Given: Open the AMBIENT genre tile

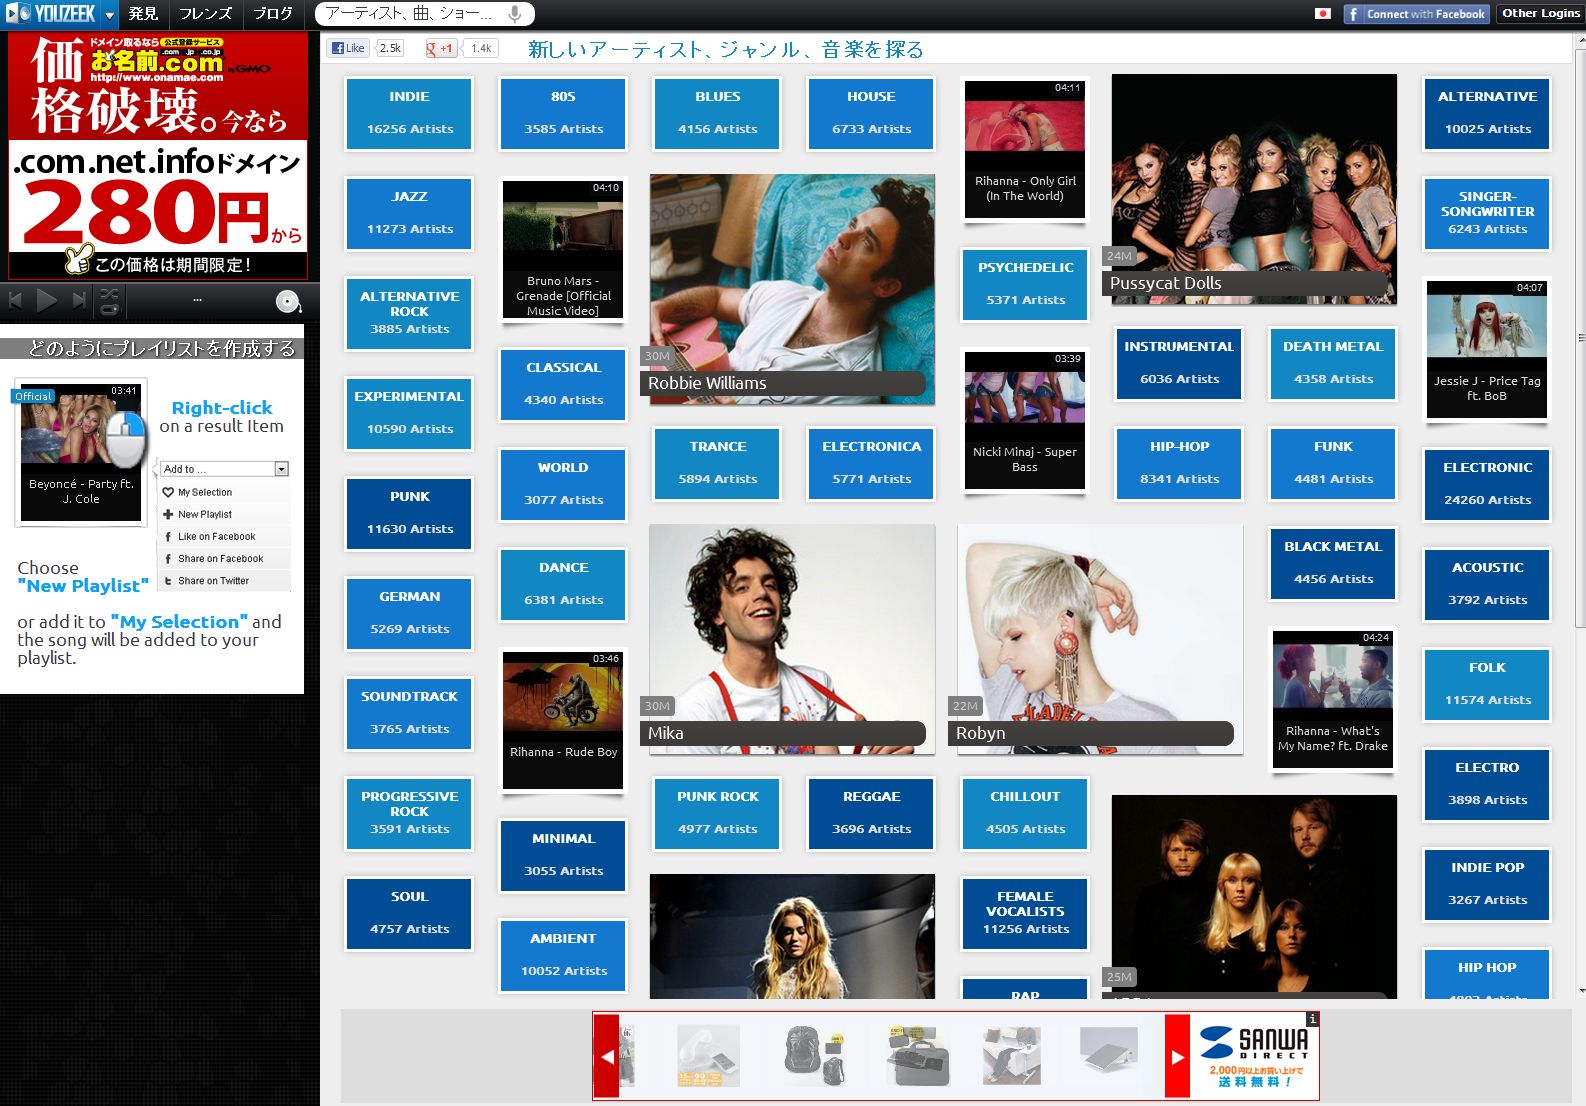Looking at the screenshot, I should pyautogui.click(x=563, y=955).
